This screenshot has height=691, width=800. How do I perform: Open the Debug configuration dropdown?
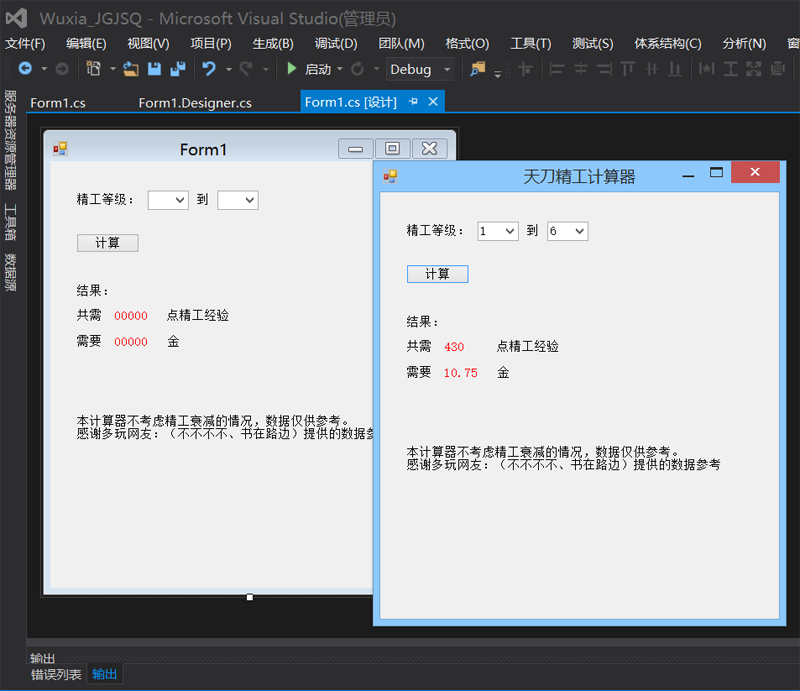(x=419, y=69)
